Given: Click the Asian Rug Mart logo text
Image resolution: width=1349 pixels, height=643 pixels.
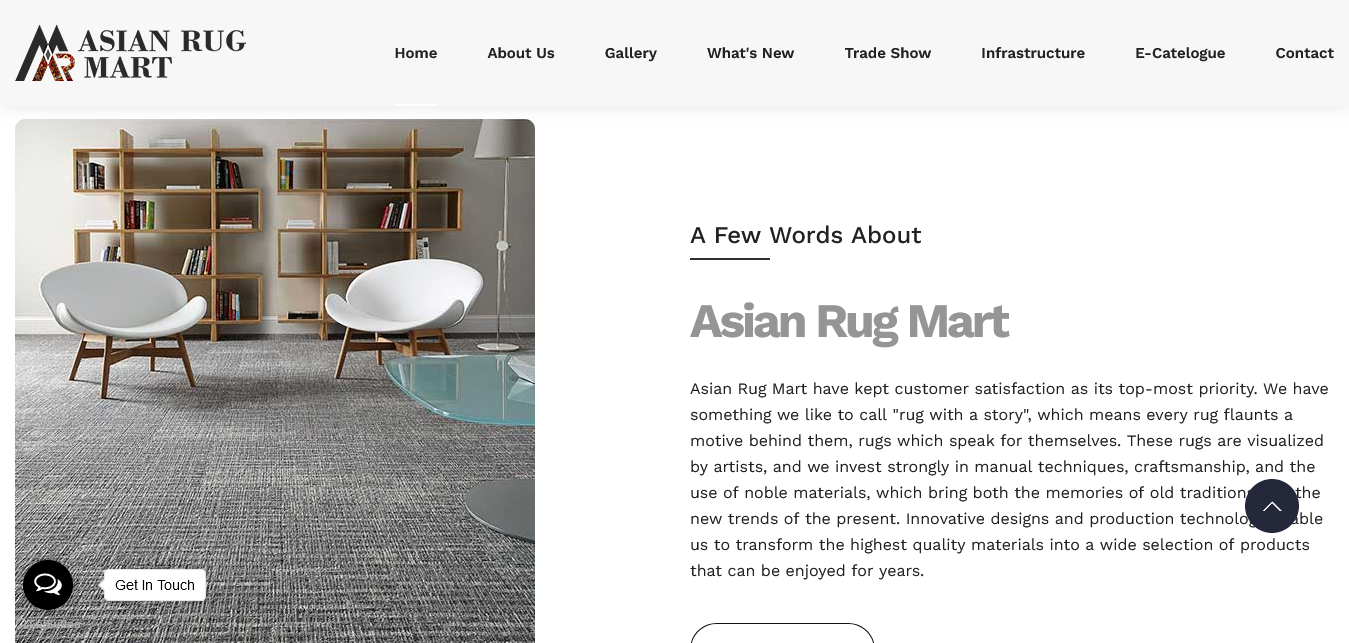Looking at the screenshot, I should pos(162,54).
